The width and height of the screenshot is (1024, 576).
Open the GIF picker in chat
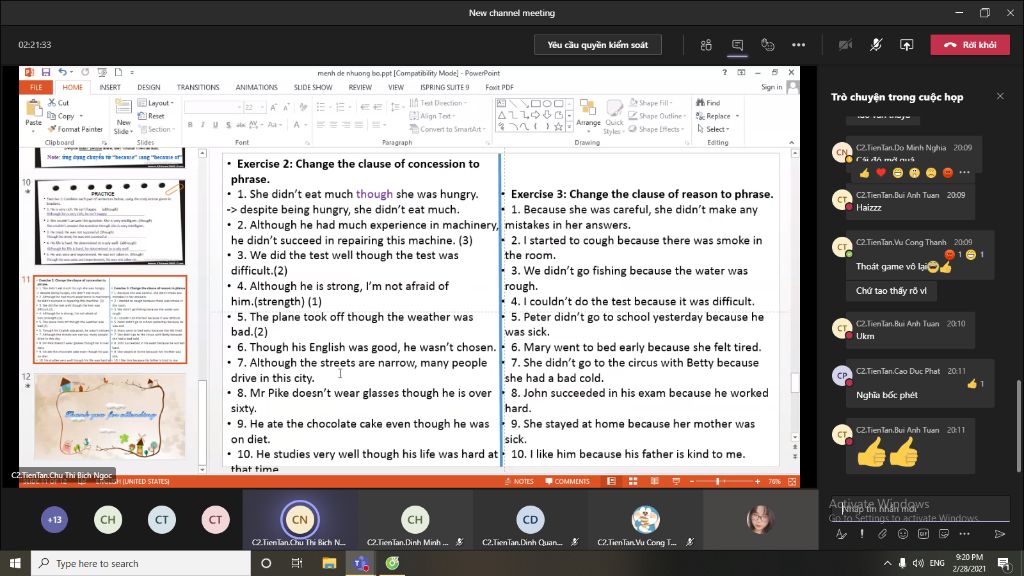point(923,534)
